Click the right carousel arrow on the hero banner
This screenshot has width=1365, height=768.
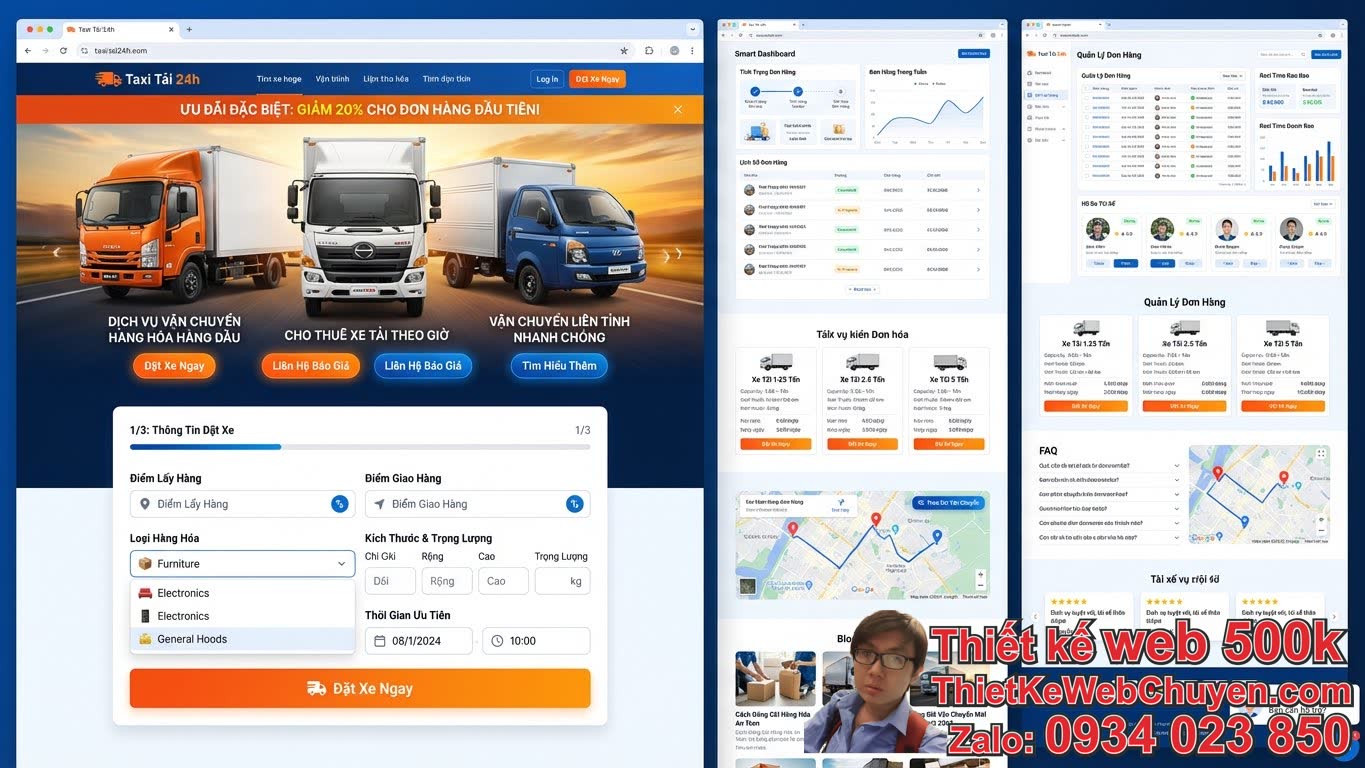click(x=670, y=253)
